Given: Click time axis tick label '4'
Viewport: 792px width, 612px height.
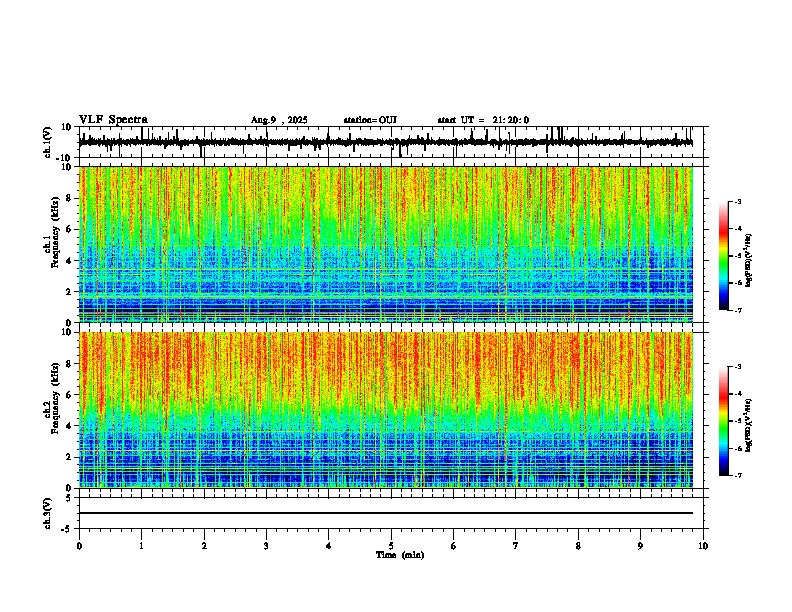Looking at the screenshot, I should (x=329, y=546).
